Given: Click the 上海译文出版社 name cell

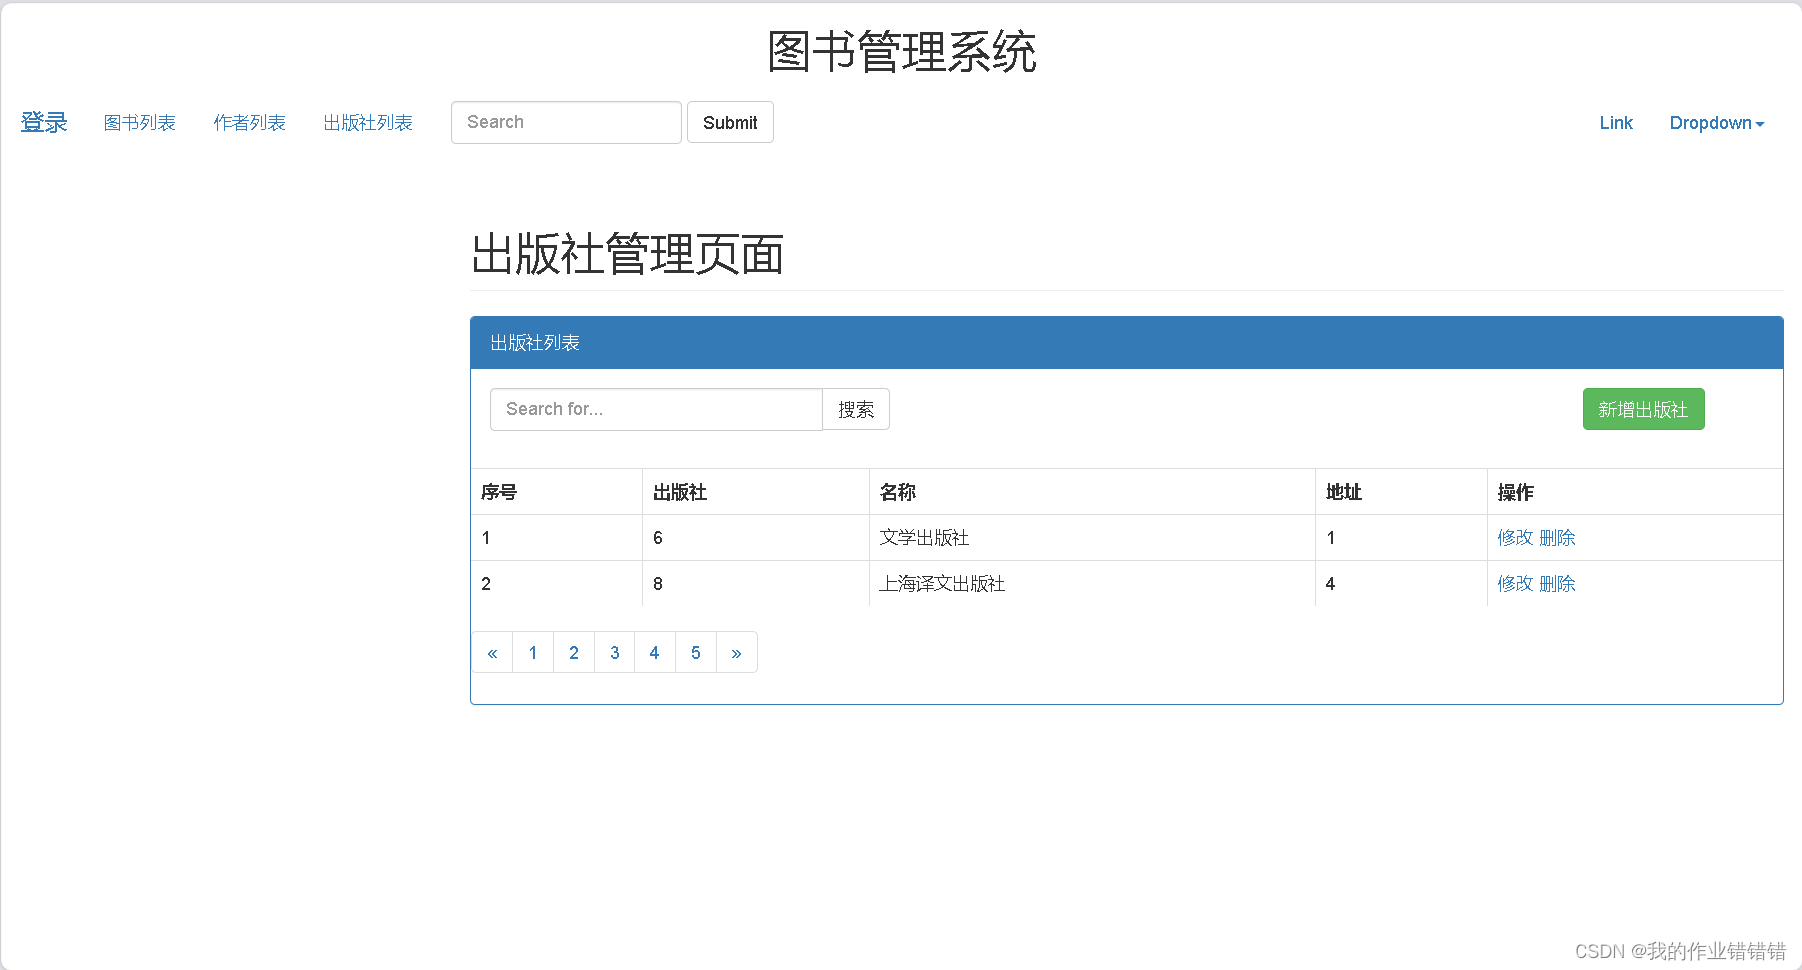Looking at the screenshot, I should tap(1092, 584).
